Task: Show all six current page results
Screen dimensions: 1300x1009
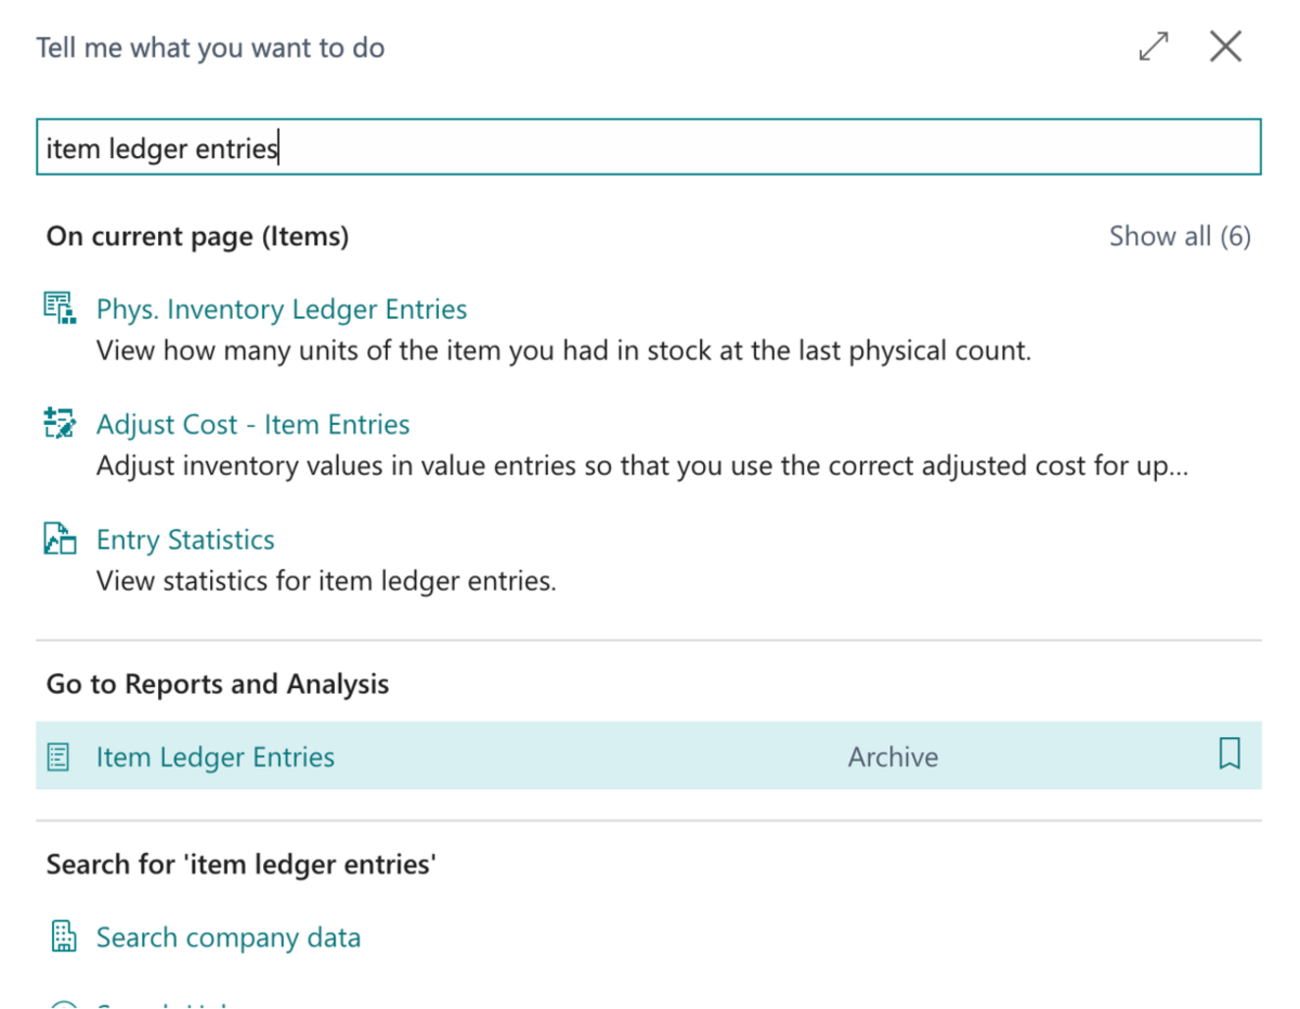Action: (x=1179, y=236)
